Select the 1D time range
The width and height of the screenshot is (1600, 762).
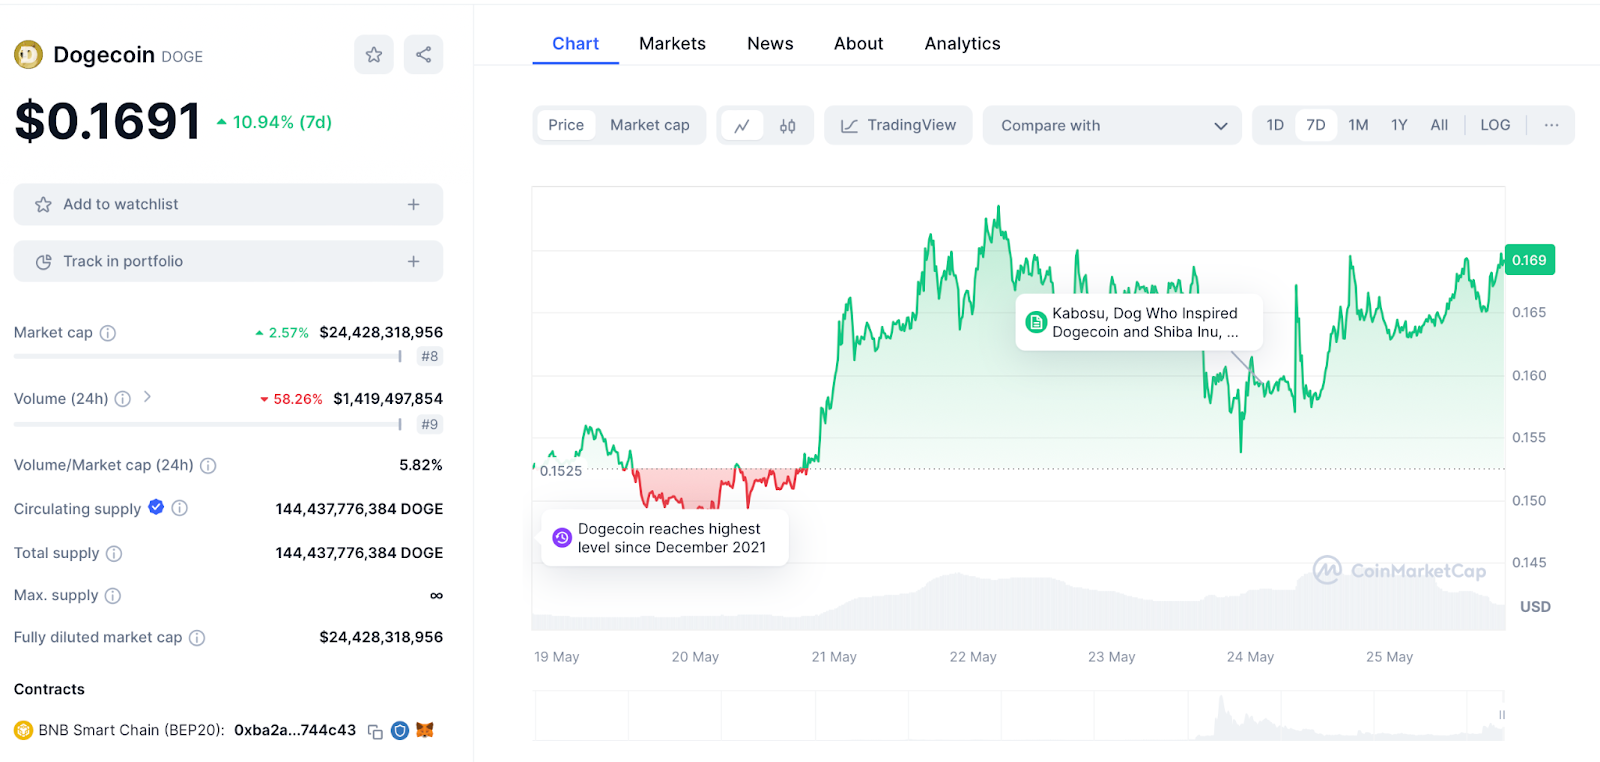click(1275, 125)
